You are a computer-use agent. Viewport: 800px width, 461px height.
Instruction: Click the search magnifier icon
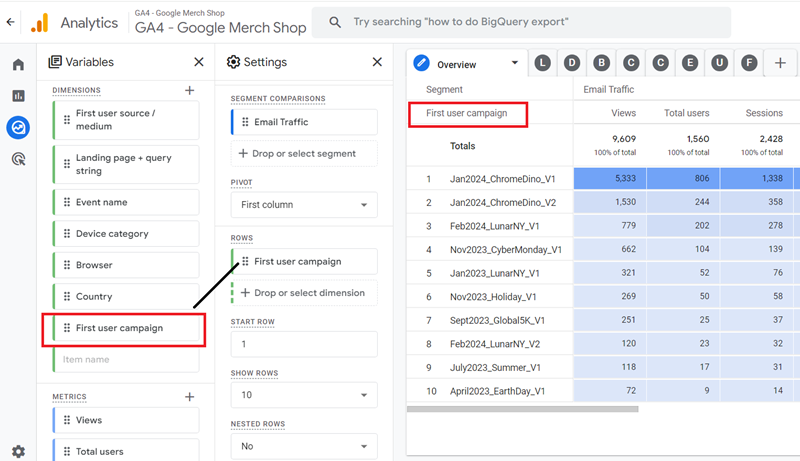[x=335, y=22]
